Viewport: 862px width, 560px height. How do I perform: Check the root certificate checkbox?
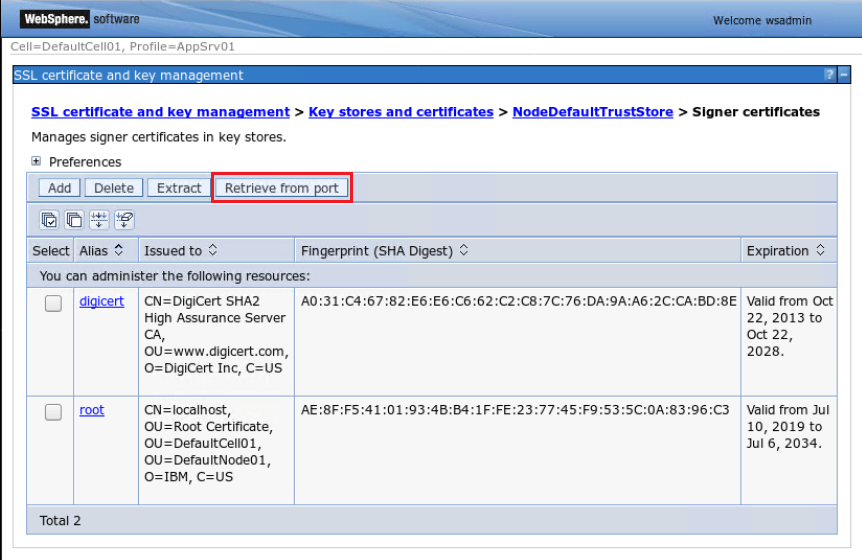tap(53, 412)
